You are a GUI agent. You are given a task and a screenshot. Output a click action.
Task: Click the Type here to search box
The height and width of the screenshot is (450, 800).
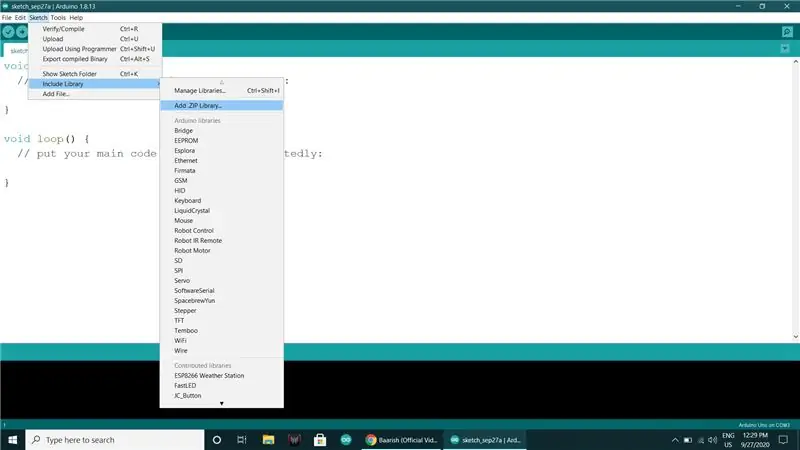pyautogui.click(x=115, y=440)
